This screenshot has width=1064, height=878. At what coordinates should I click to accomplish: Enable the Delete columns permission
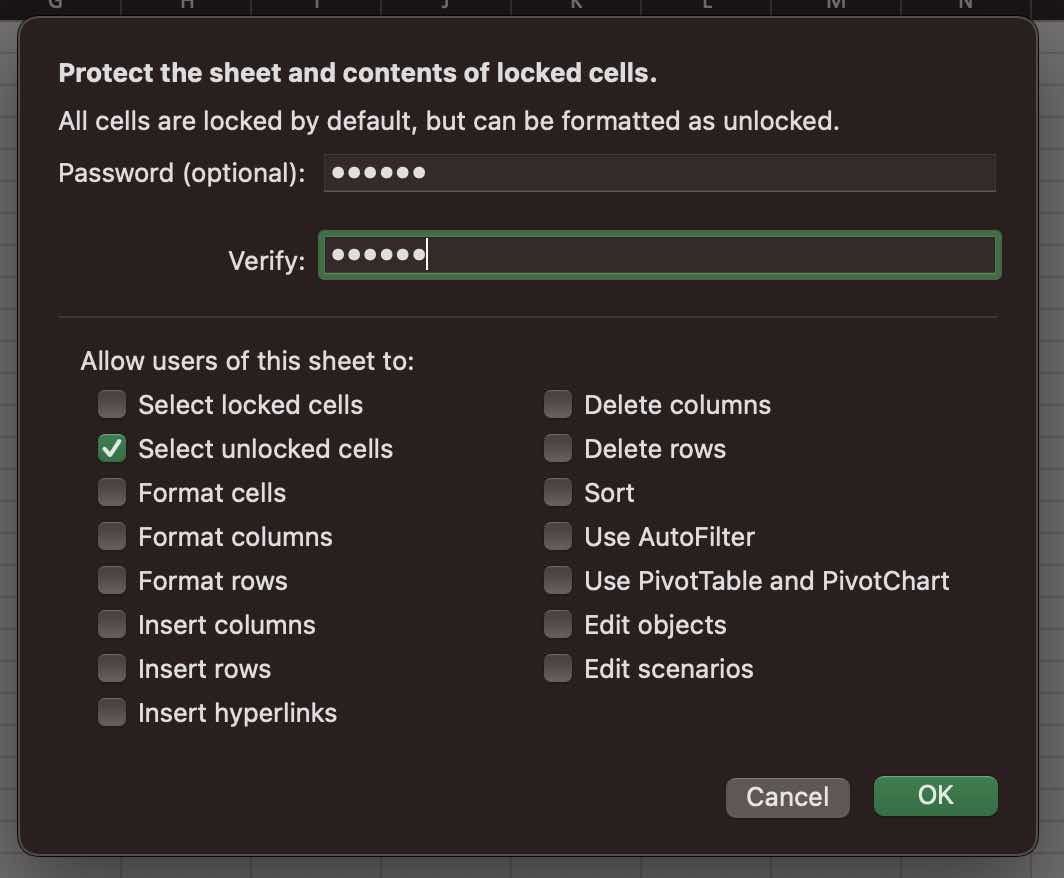coord(558,404)
